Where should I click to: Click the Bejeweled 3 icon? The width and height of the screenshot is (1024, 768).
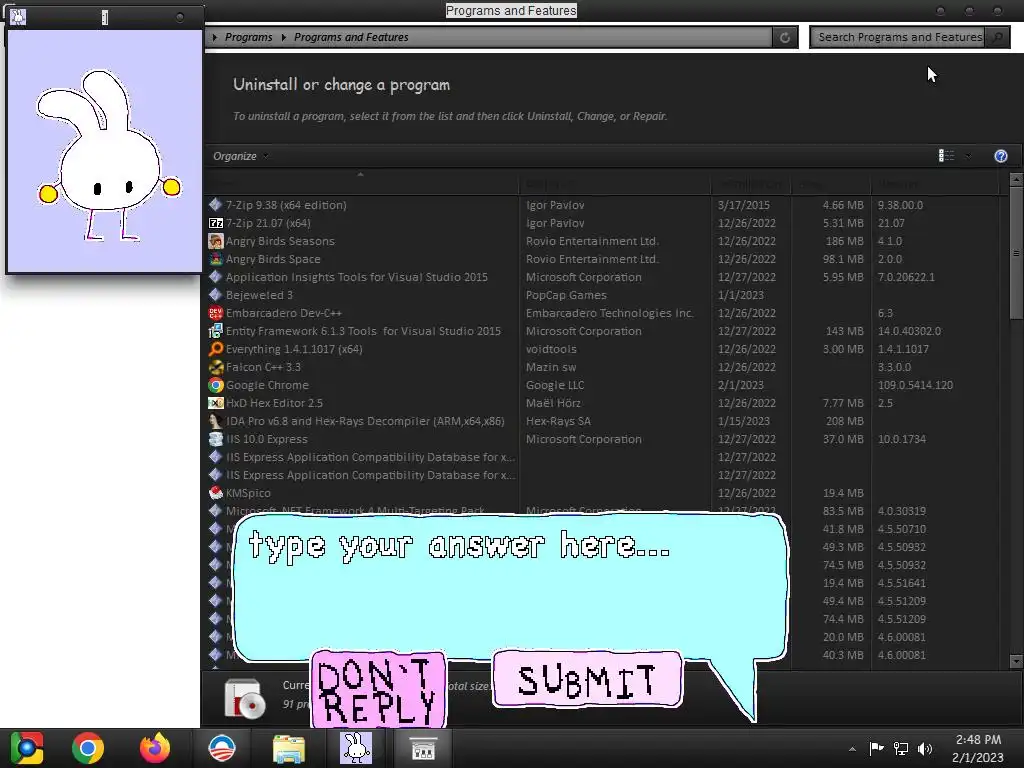point(216,295)
